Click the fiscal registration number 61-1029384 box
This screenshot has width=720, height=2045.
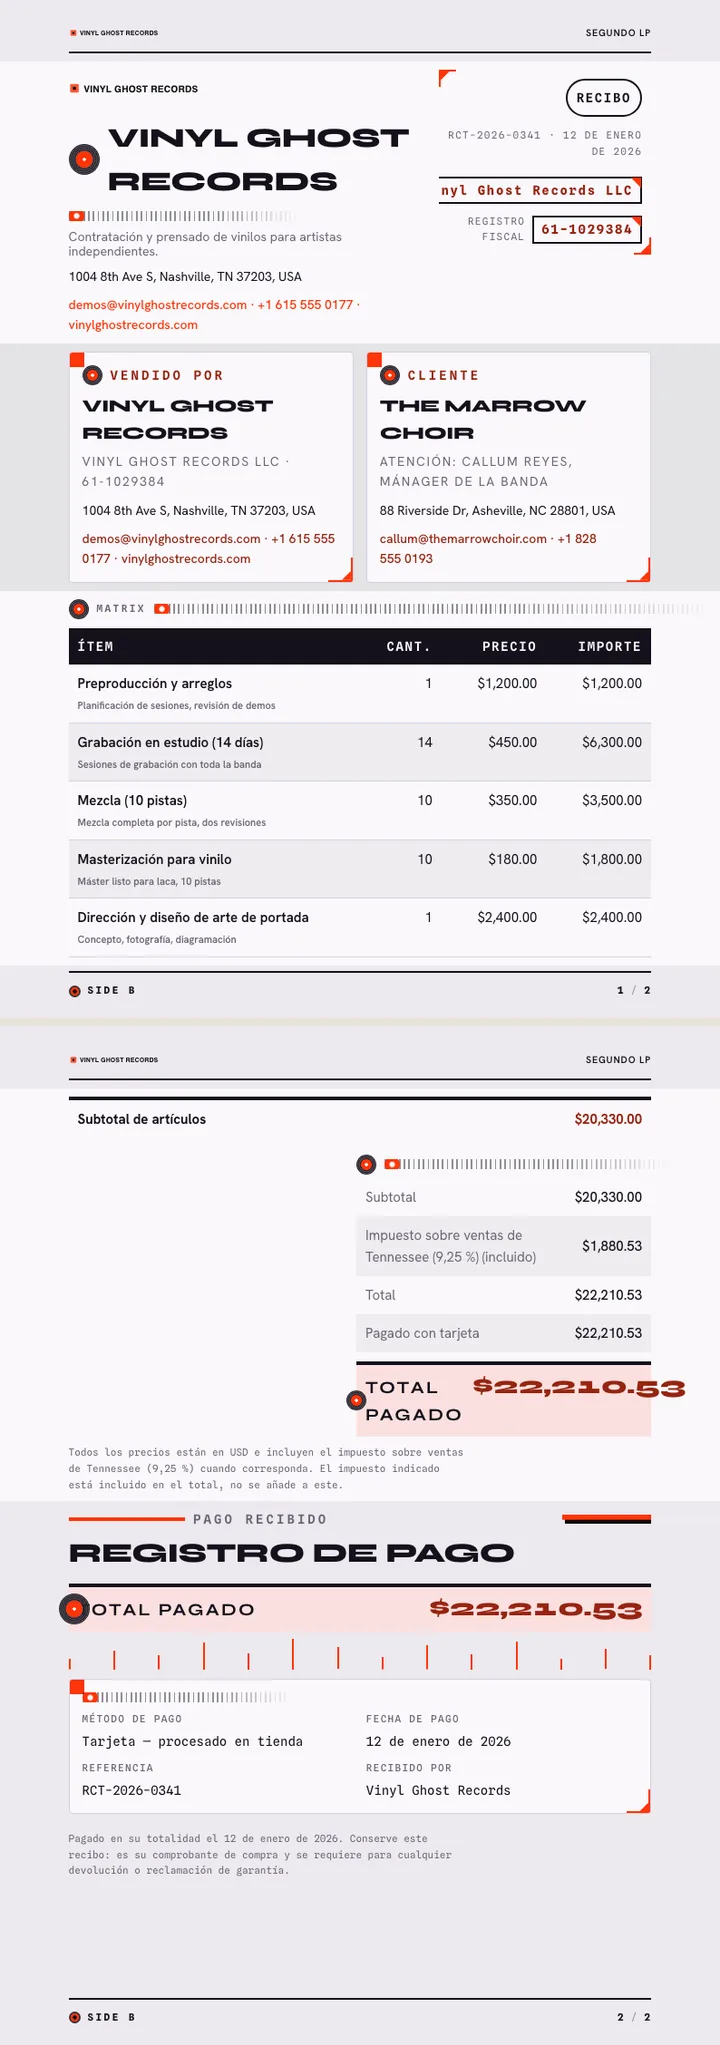[586, 230]
